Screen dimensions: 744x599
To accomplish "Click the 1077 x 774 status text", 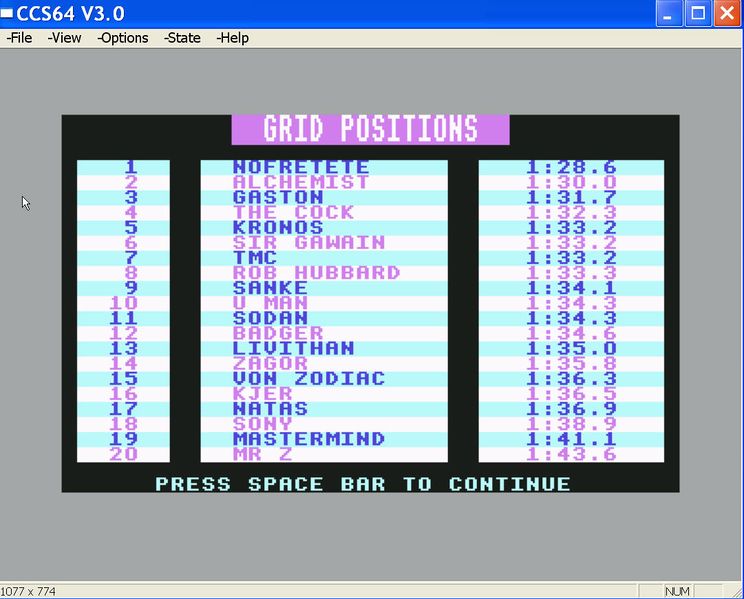I will point(29,591).
